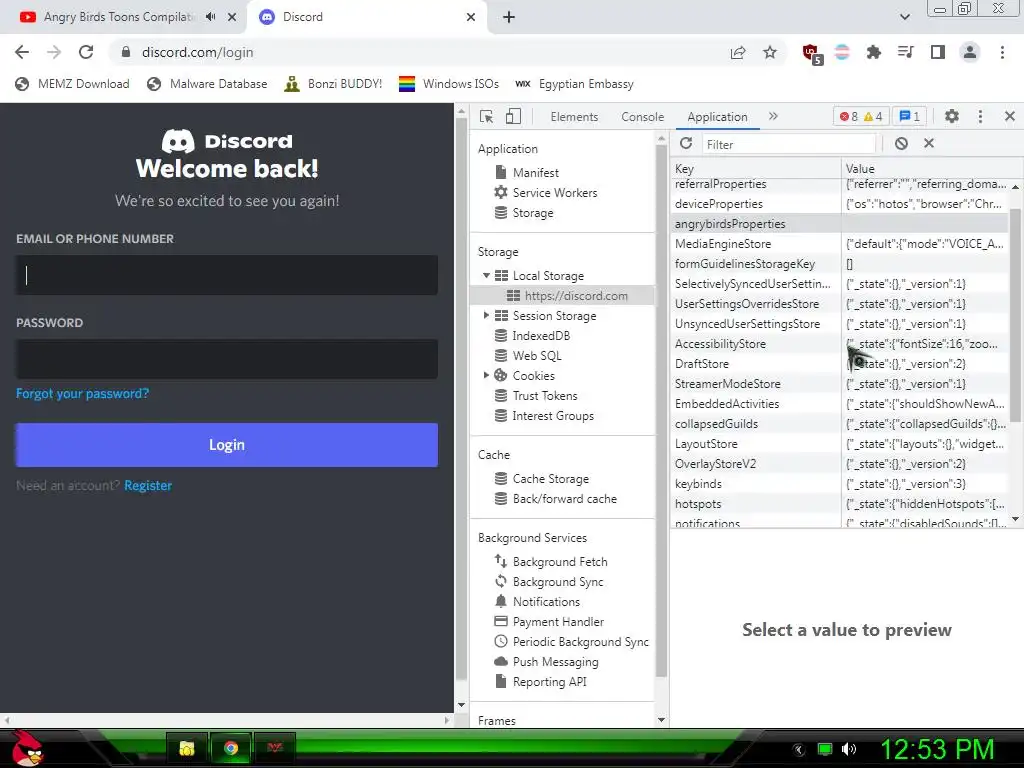Click the Forgot your password link
The image size is (1024, 768).
pos(82,394)
